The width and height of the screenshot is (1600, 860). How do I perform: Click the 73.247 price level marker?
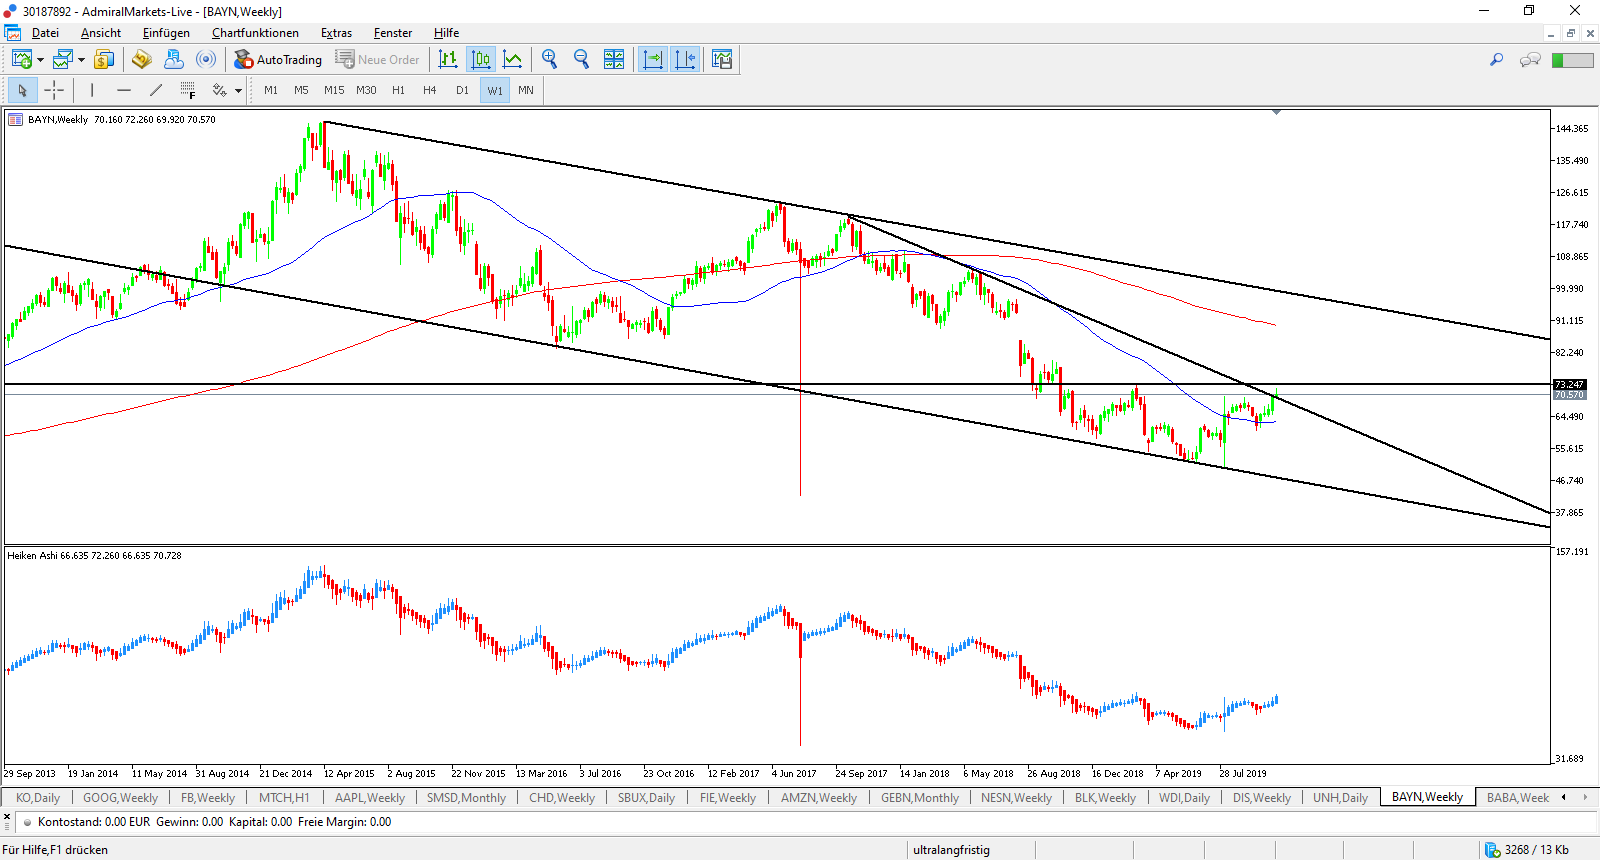coord(1568,385)
